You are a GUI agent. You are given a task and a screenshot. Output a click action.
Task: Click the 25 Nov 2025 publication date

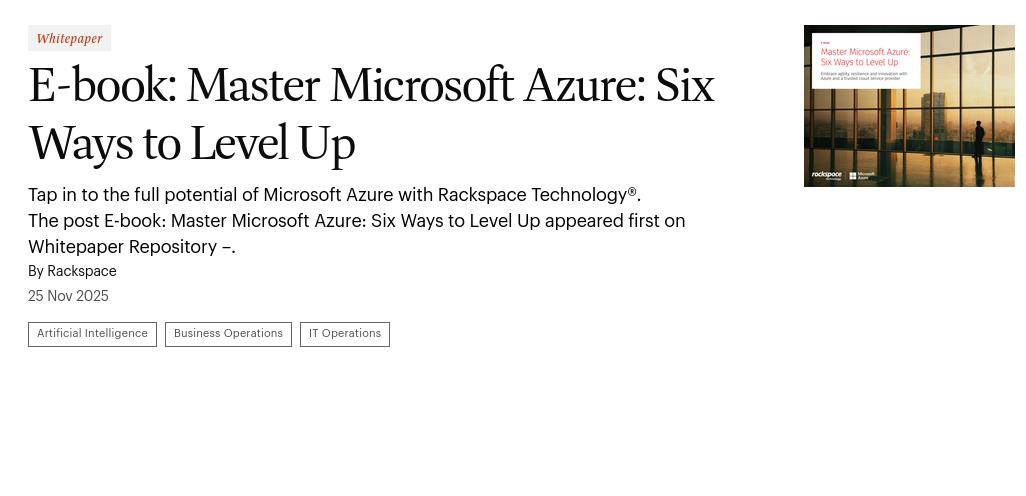coord(68,297)
